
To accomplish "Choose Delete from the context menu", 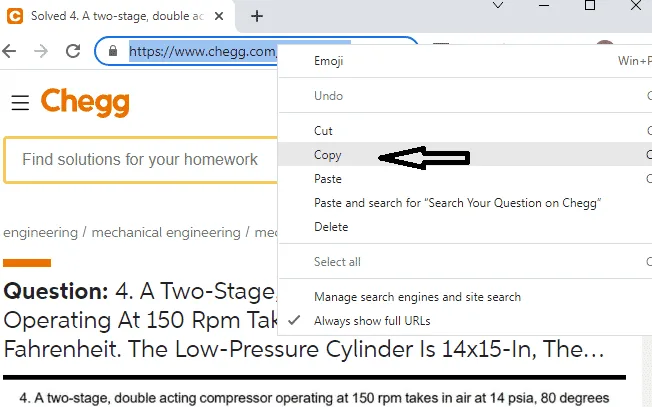I will pyautogui.click(x=464, y=227).
